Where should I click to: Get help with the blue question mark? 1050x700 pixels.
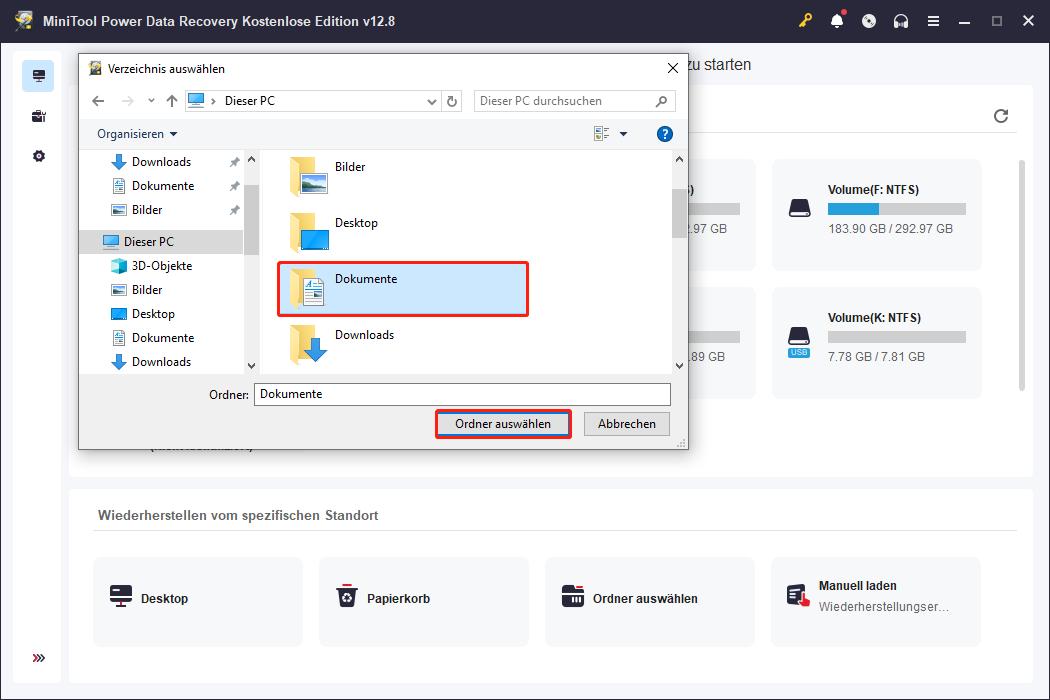point(664,133)
